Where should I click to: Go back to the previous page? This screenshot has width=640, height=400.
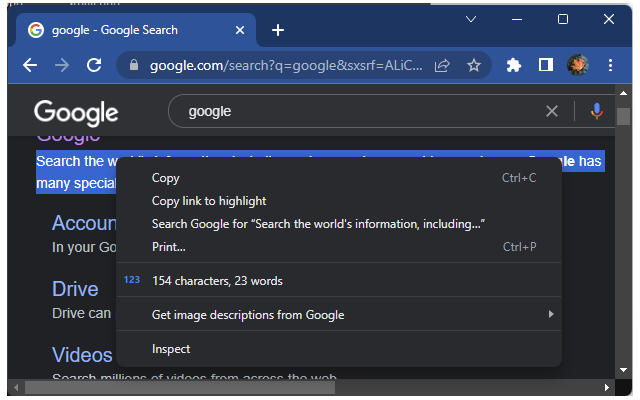point(30,65)
